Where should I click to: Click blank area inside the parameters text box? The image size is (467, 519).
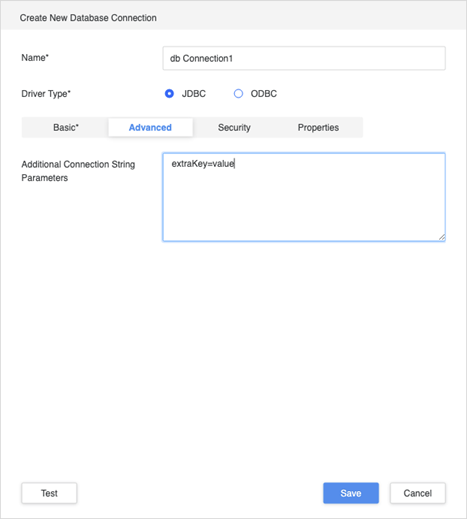click(x=304, y=207)
